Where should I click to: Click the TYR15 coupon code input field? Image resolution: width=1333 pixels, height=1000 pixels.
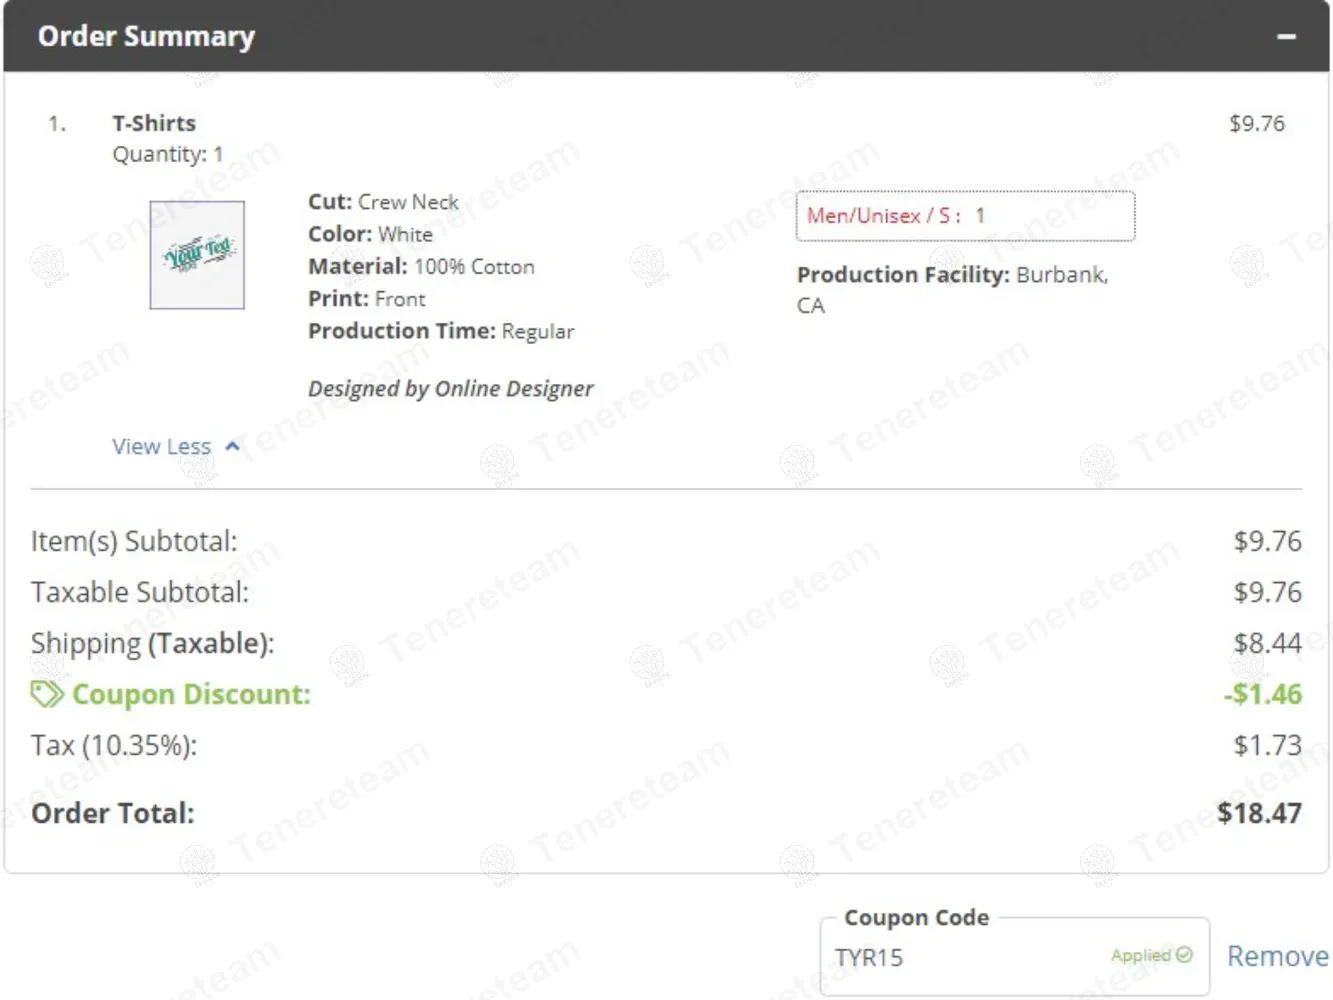tap(960, 957)
